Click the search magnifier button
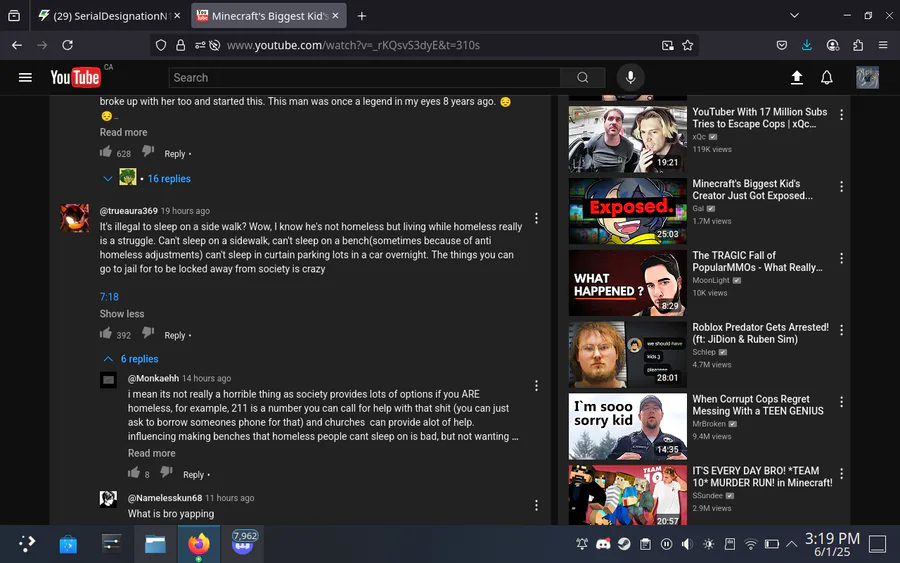 (583, 77)
